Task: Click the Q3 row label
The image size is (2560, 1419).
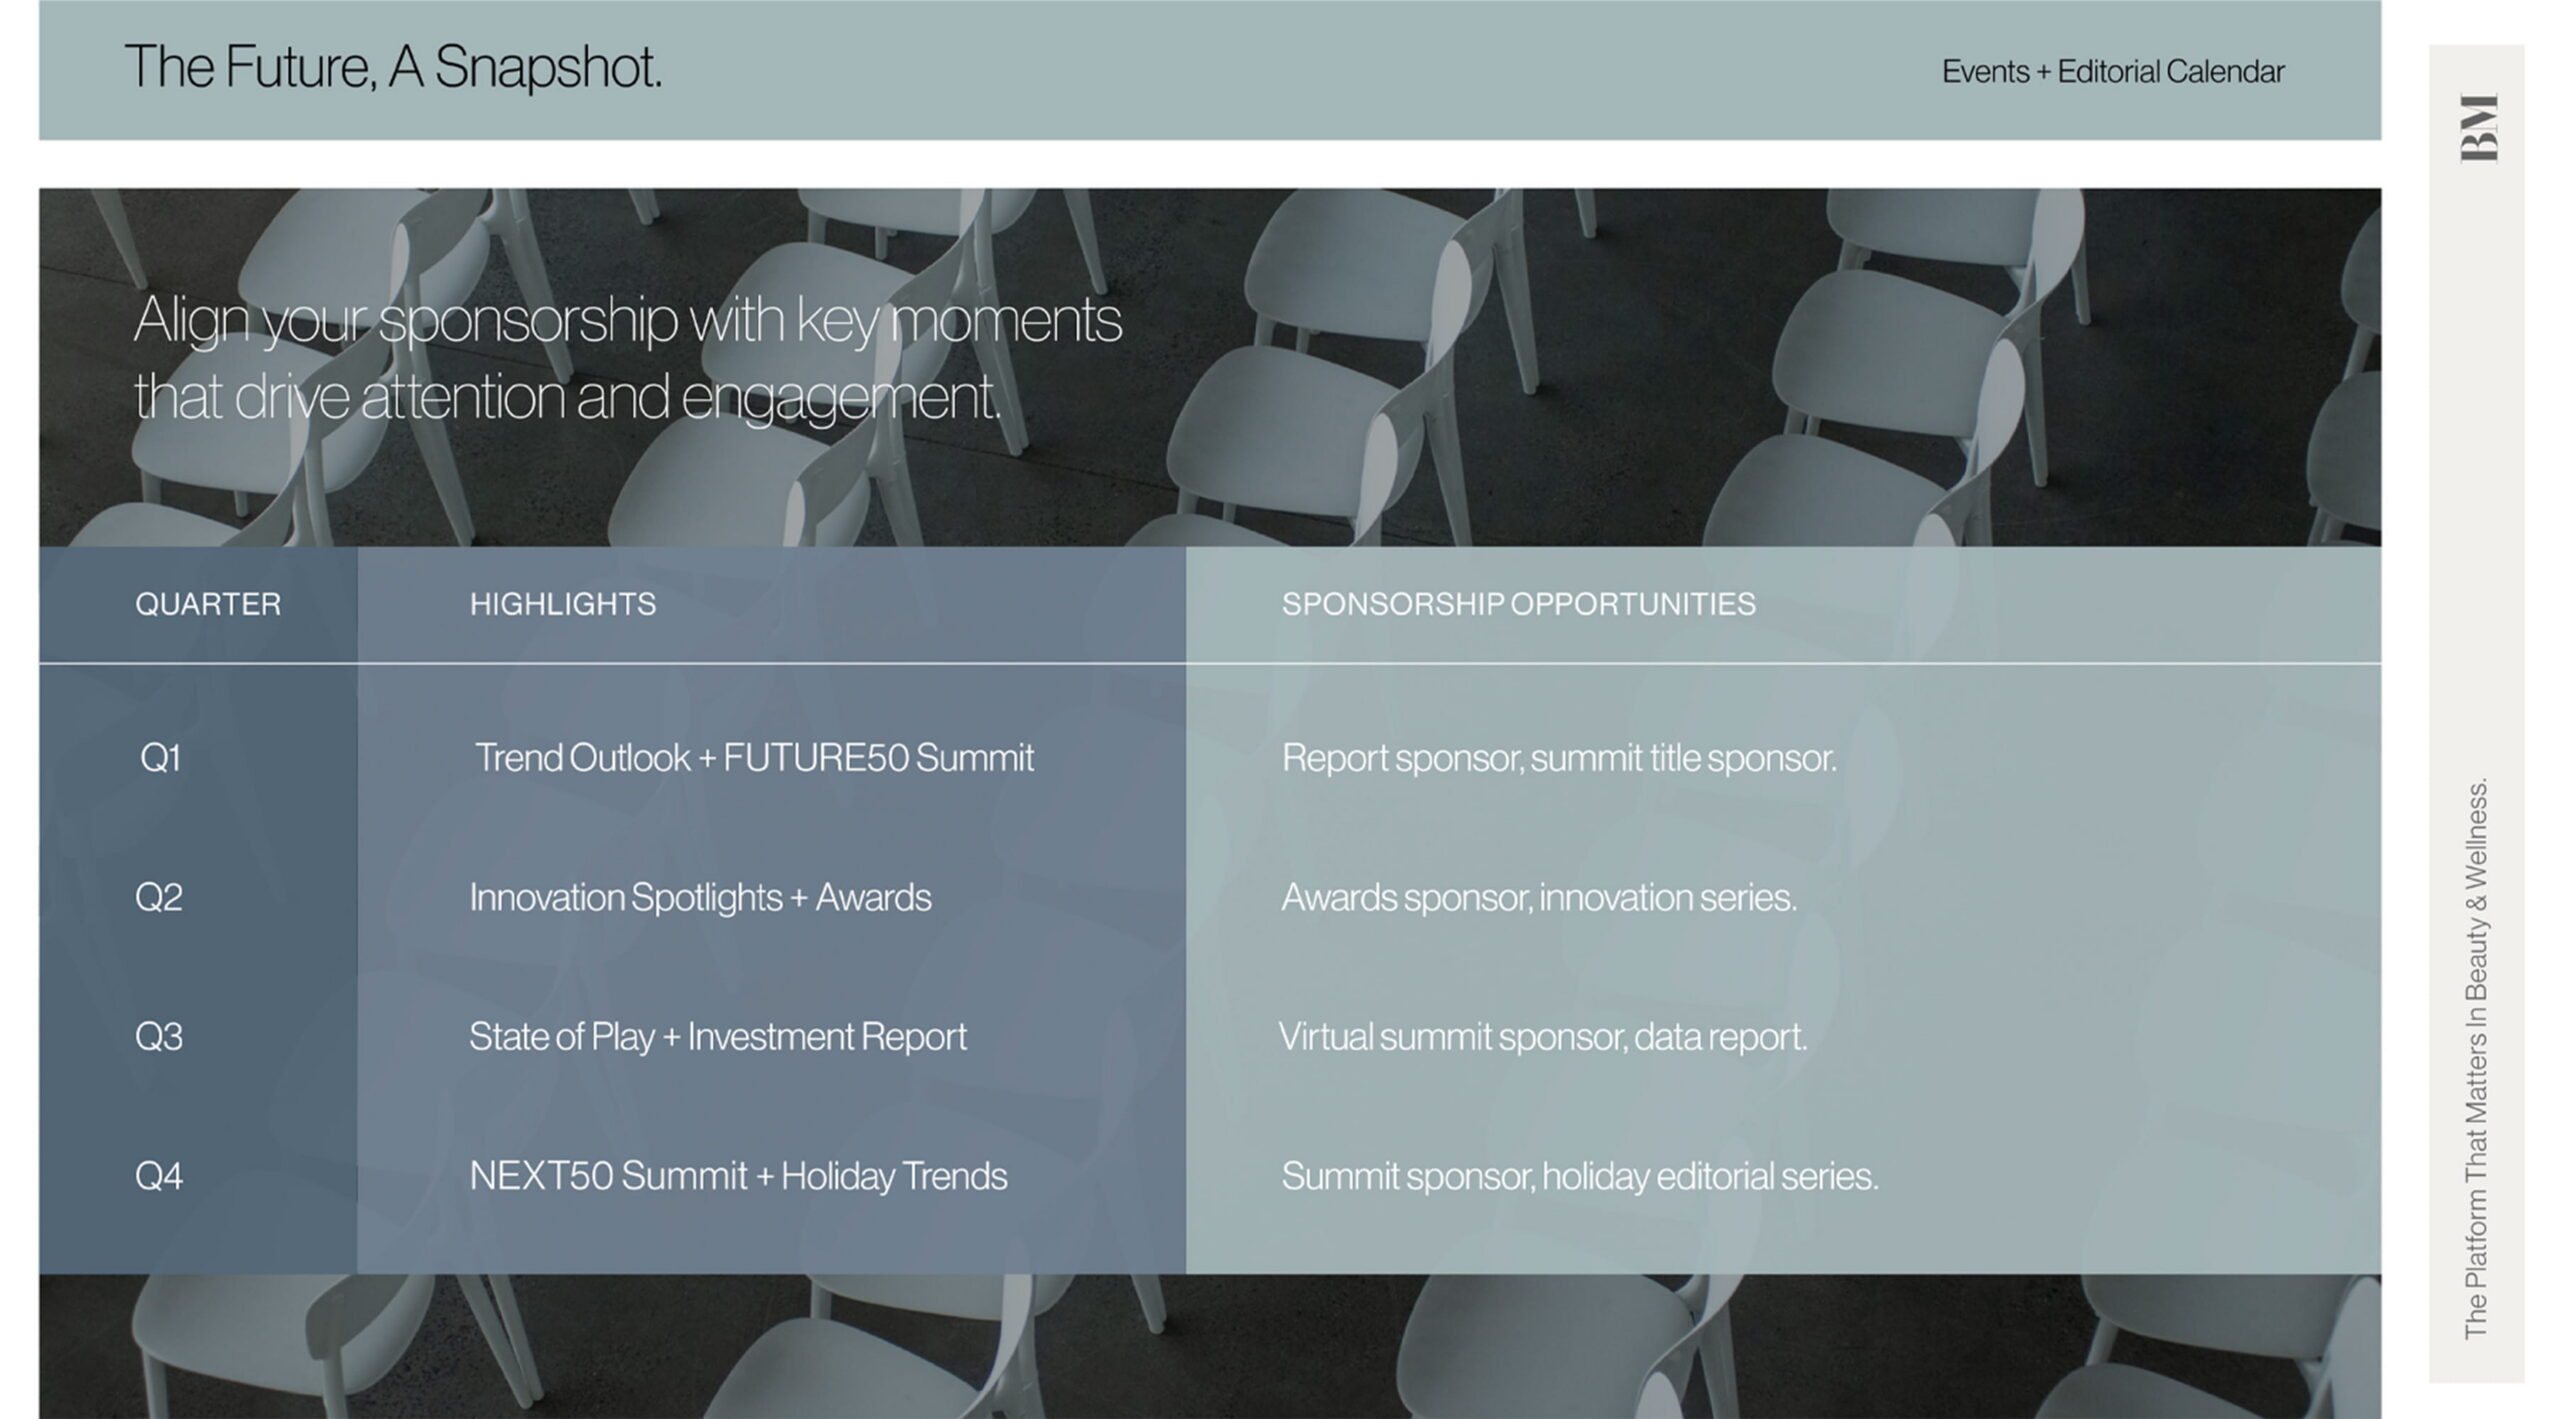Action: [159, 1036]
